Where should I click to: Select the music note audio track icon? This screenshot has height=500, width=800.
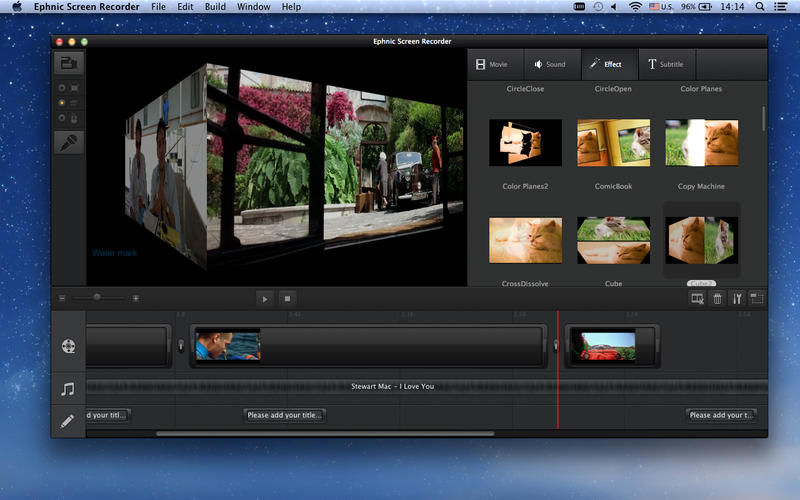68,389
